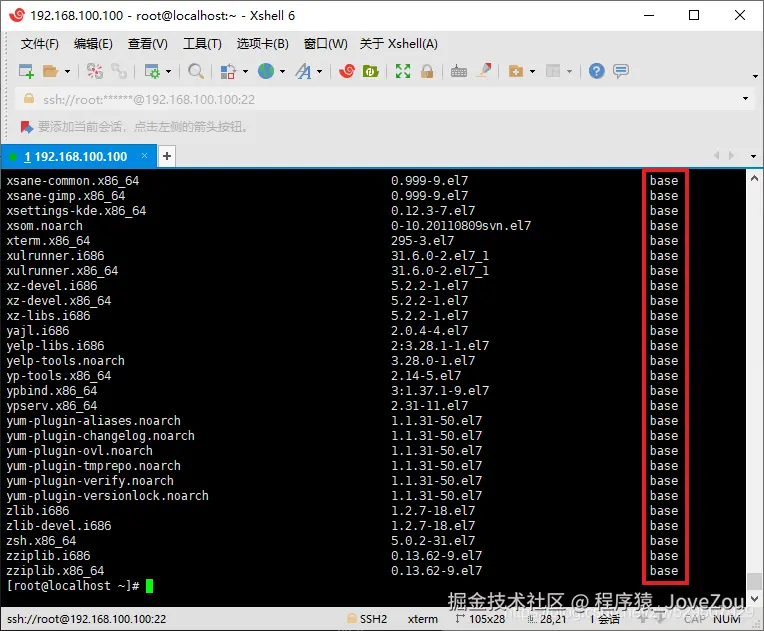Open session Properties gear icon
The width and height of the screenshot is (764, 631).
pyautogui.click(x=152, y=71)
